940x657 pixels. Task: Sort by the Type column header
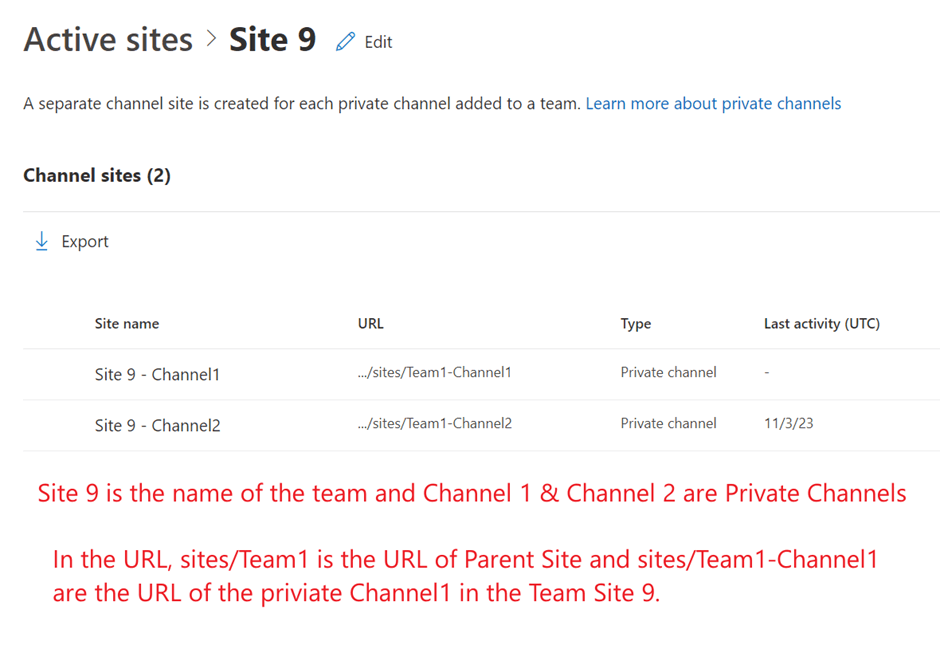tap(635, 324)
